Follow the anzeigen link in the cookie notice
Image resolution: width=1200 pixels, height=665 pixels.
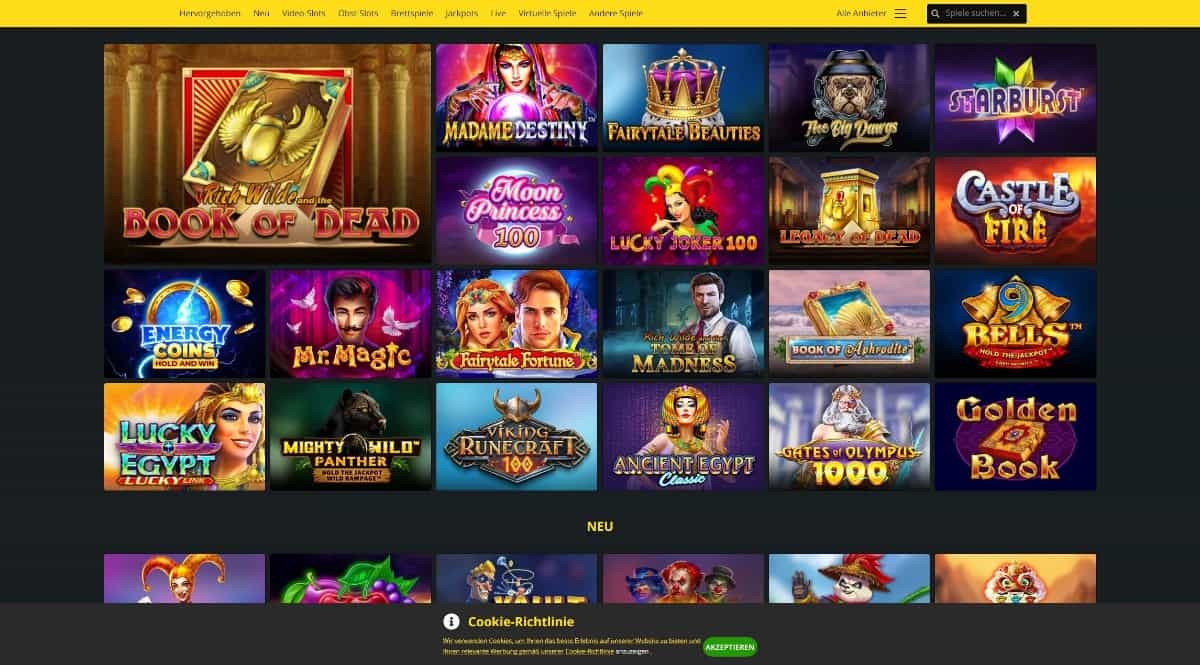[x=633, y=651]
